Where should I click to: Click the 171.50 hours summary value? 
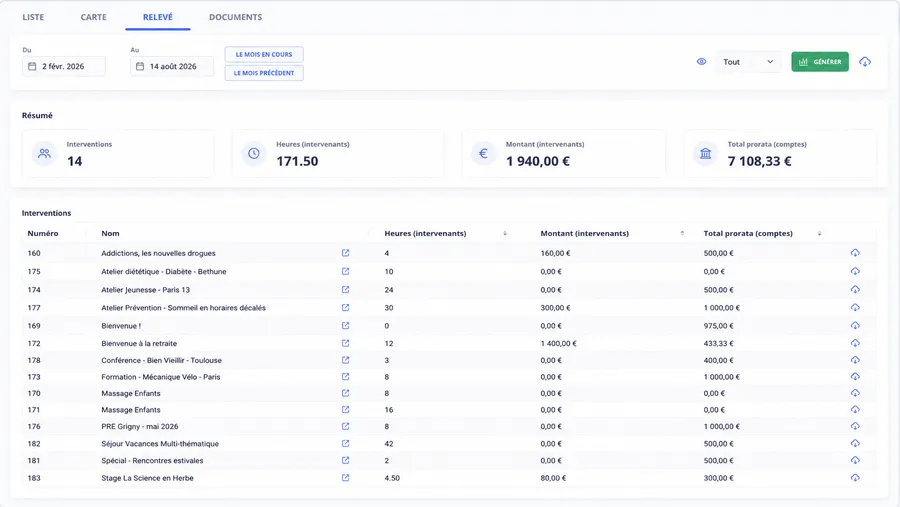[x=297, y=161]
